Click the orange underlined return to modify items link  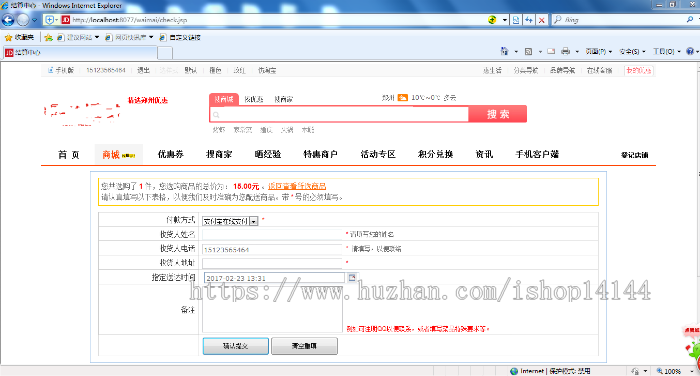(x=297, y=186)
